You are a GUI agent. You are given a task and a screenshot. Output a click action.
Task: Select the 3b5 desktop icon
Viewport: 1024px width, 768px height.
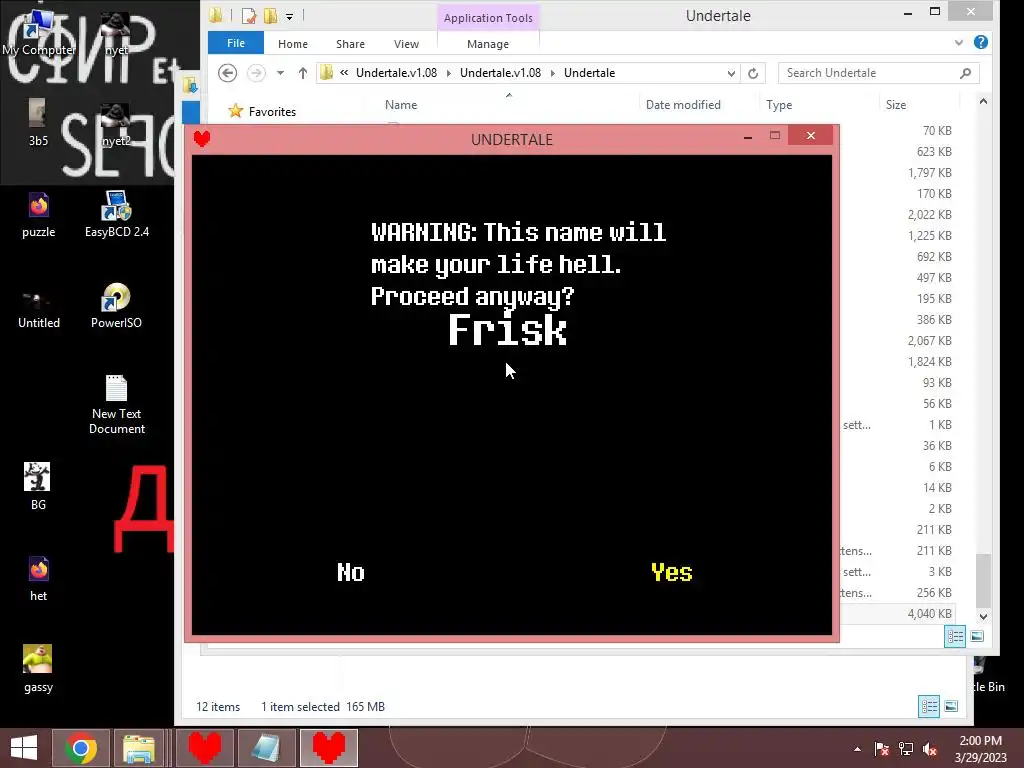click(38, 123)
